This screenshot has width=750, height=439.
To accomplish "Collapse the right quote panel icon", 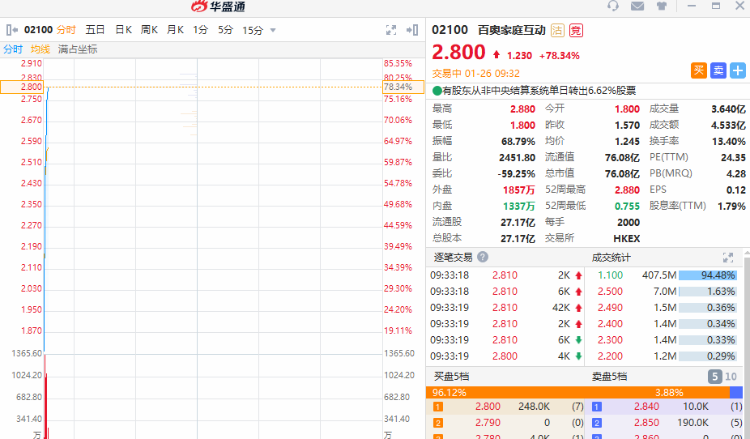I will click(413, 30).
